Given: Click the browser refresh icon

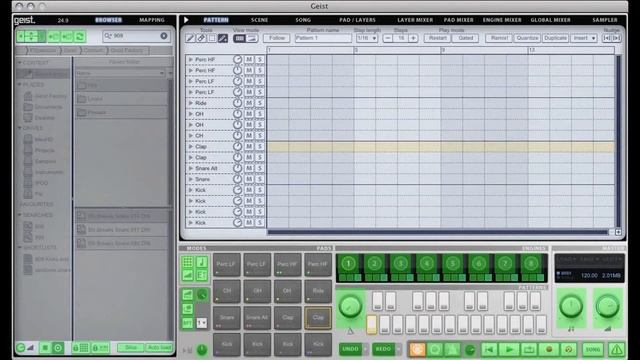Looking at the screenshot, I should pyautogui.click(x=80, y=37).
